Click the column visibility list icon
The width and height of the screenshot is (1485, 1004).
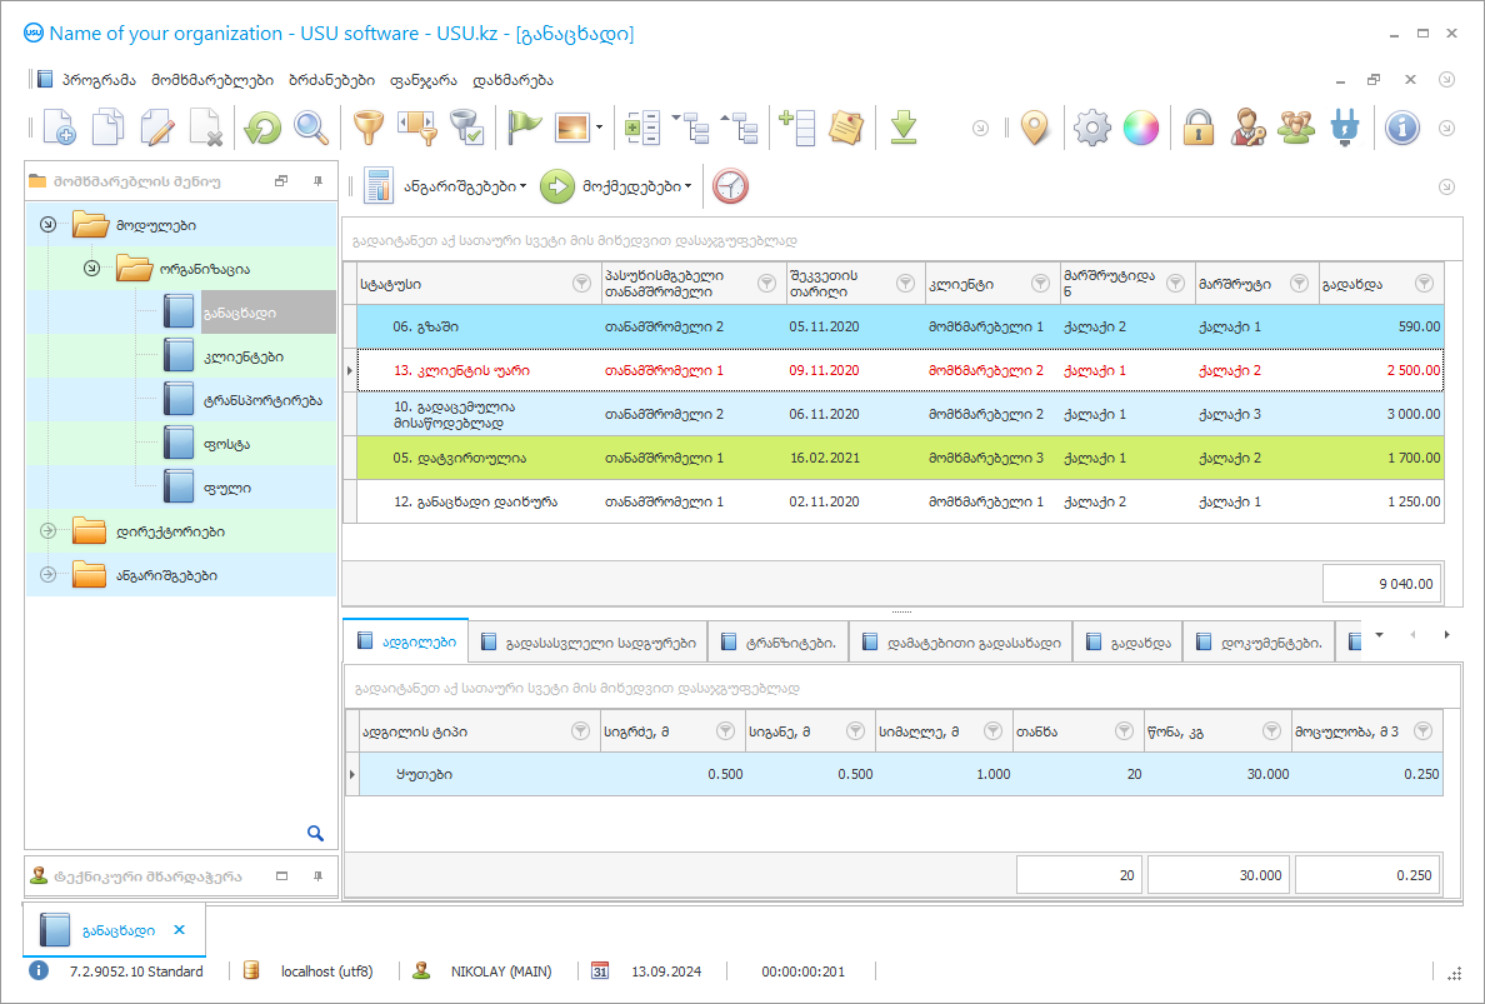point(642,128)
